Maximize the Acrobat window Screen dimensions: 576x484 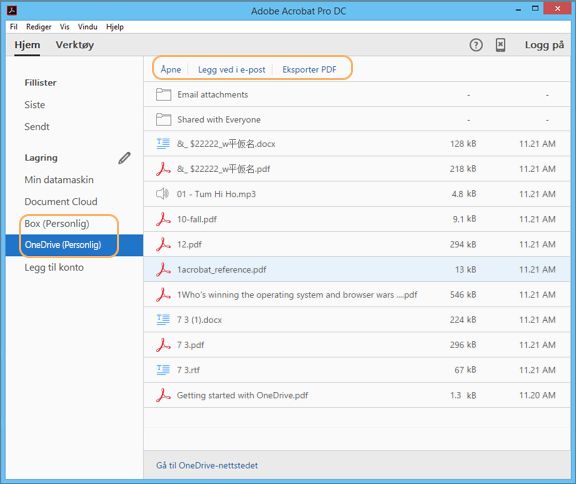535,9
